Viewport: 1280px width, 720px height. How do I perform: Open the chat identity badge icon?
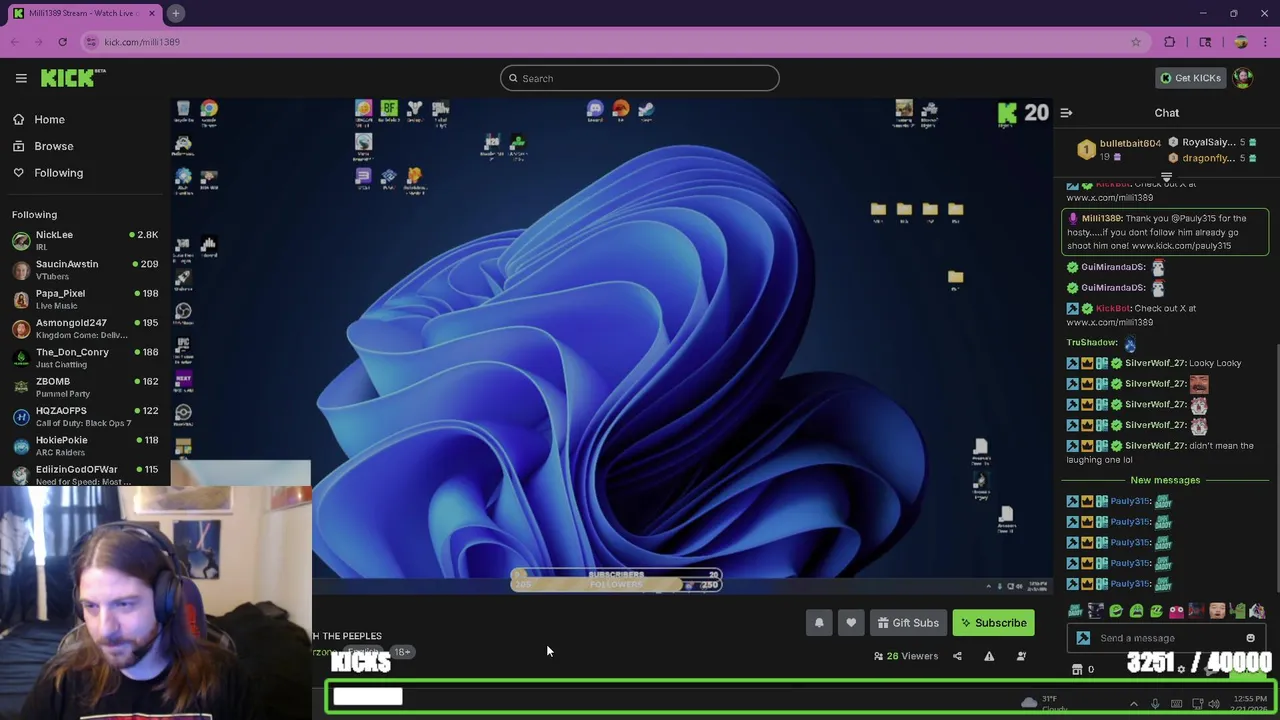point(1083,638)
